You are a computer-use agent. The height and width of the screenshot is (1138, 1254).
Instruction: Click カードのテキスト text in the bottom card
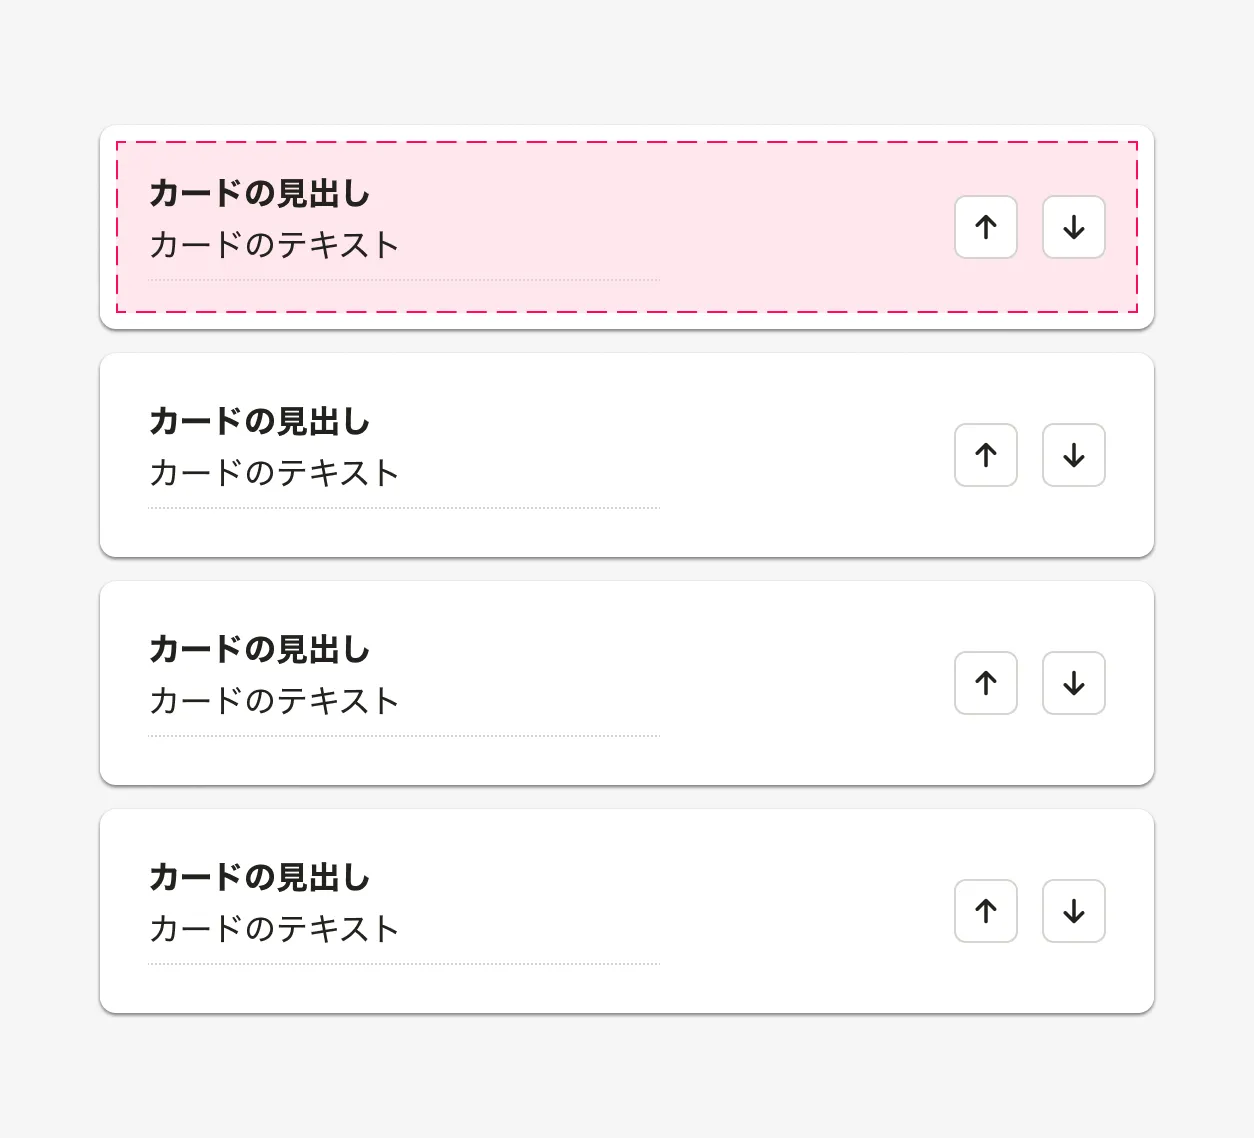point(274,929)
